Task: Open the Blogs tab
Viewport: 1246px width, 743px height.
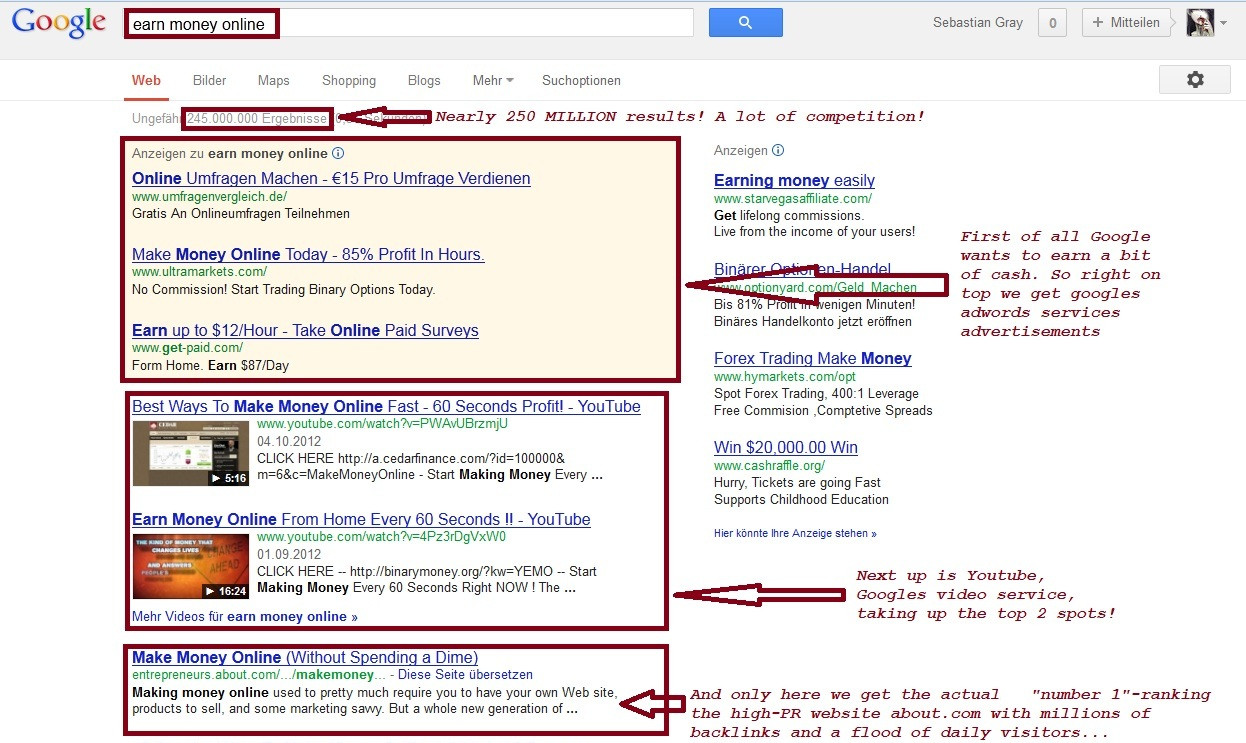Action: [x=424, y=80]
